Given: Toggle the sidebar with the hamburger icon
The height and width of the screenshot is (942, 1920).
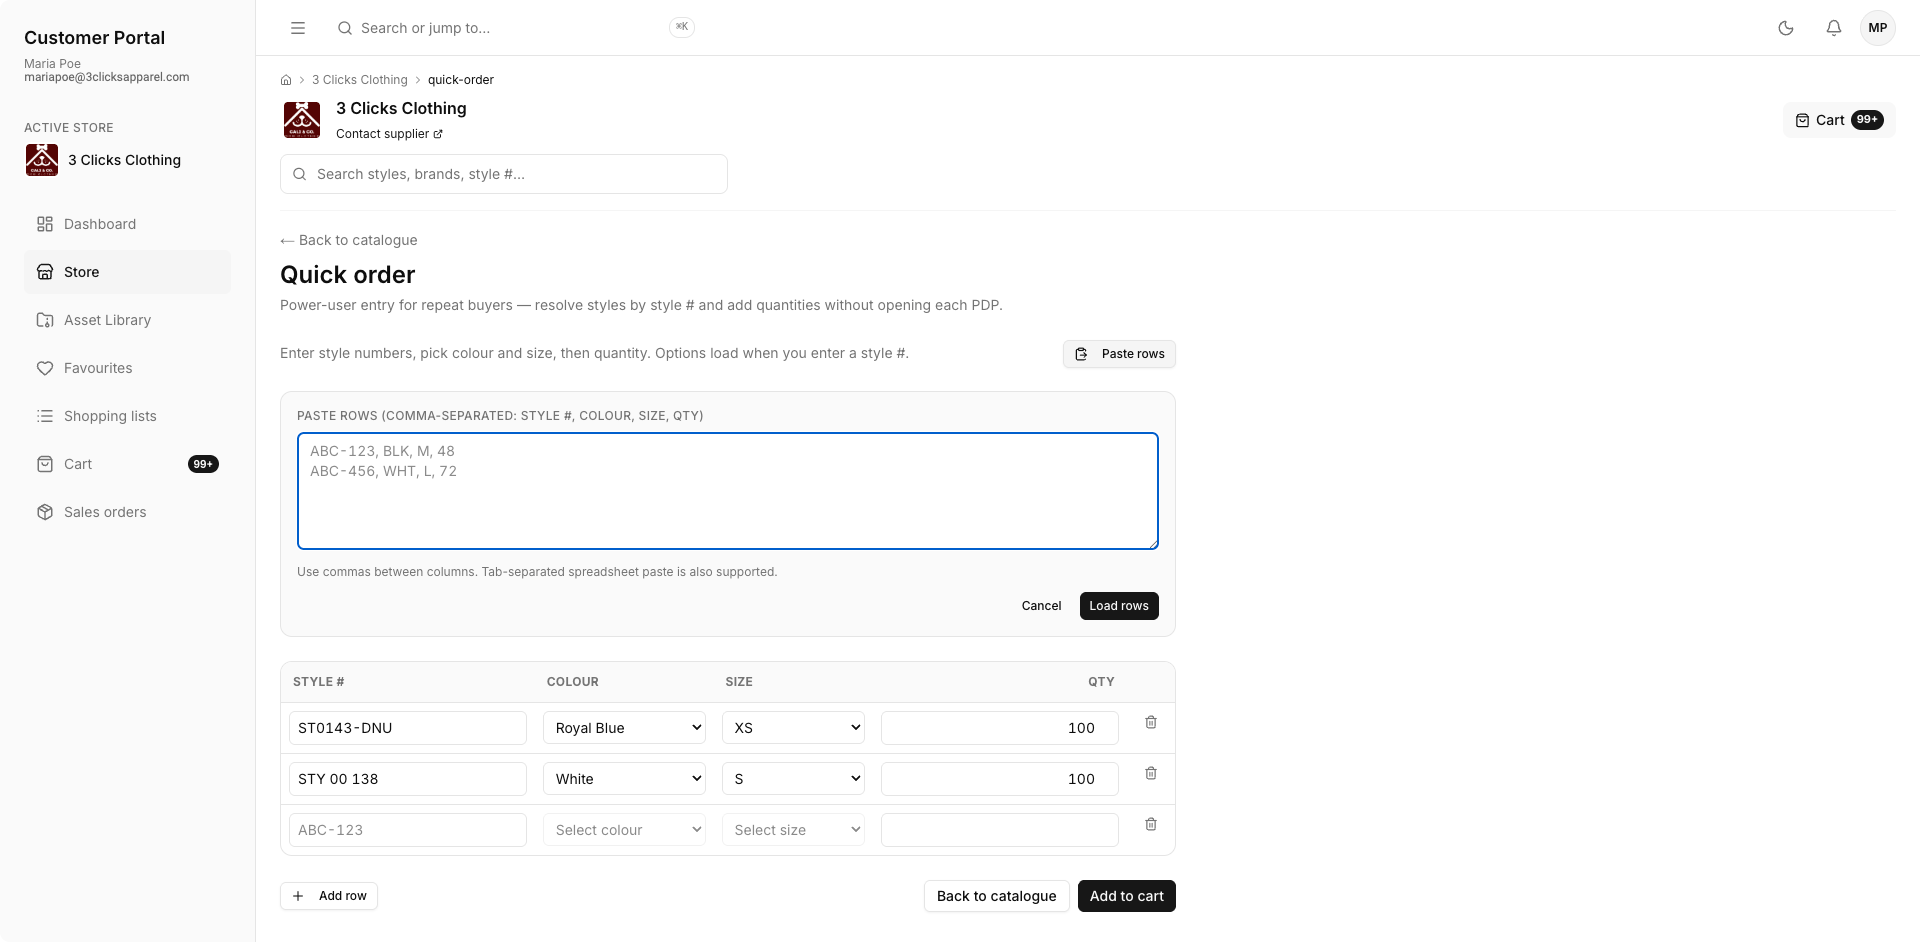Looking at the screenshot, I should pyautogui.click(x=298, y=28).
